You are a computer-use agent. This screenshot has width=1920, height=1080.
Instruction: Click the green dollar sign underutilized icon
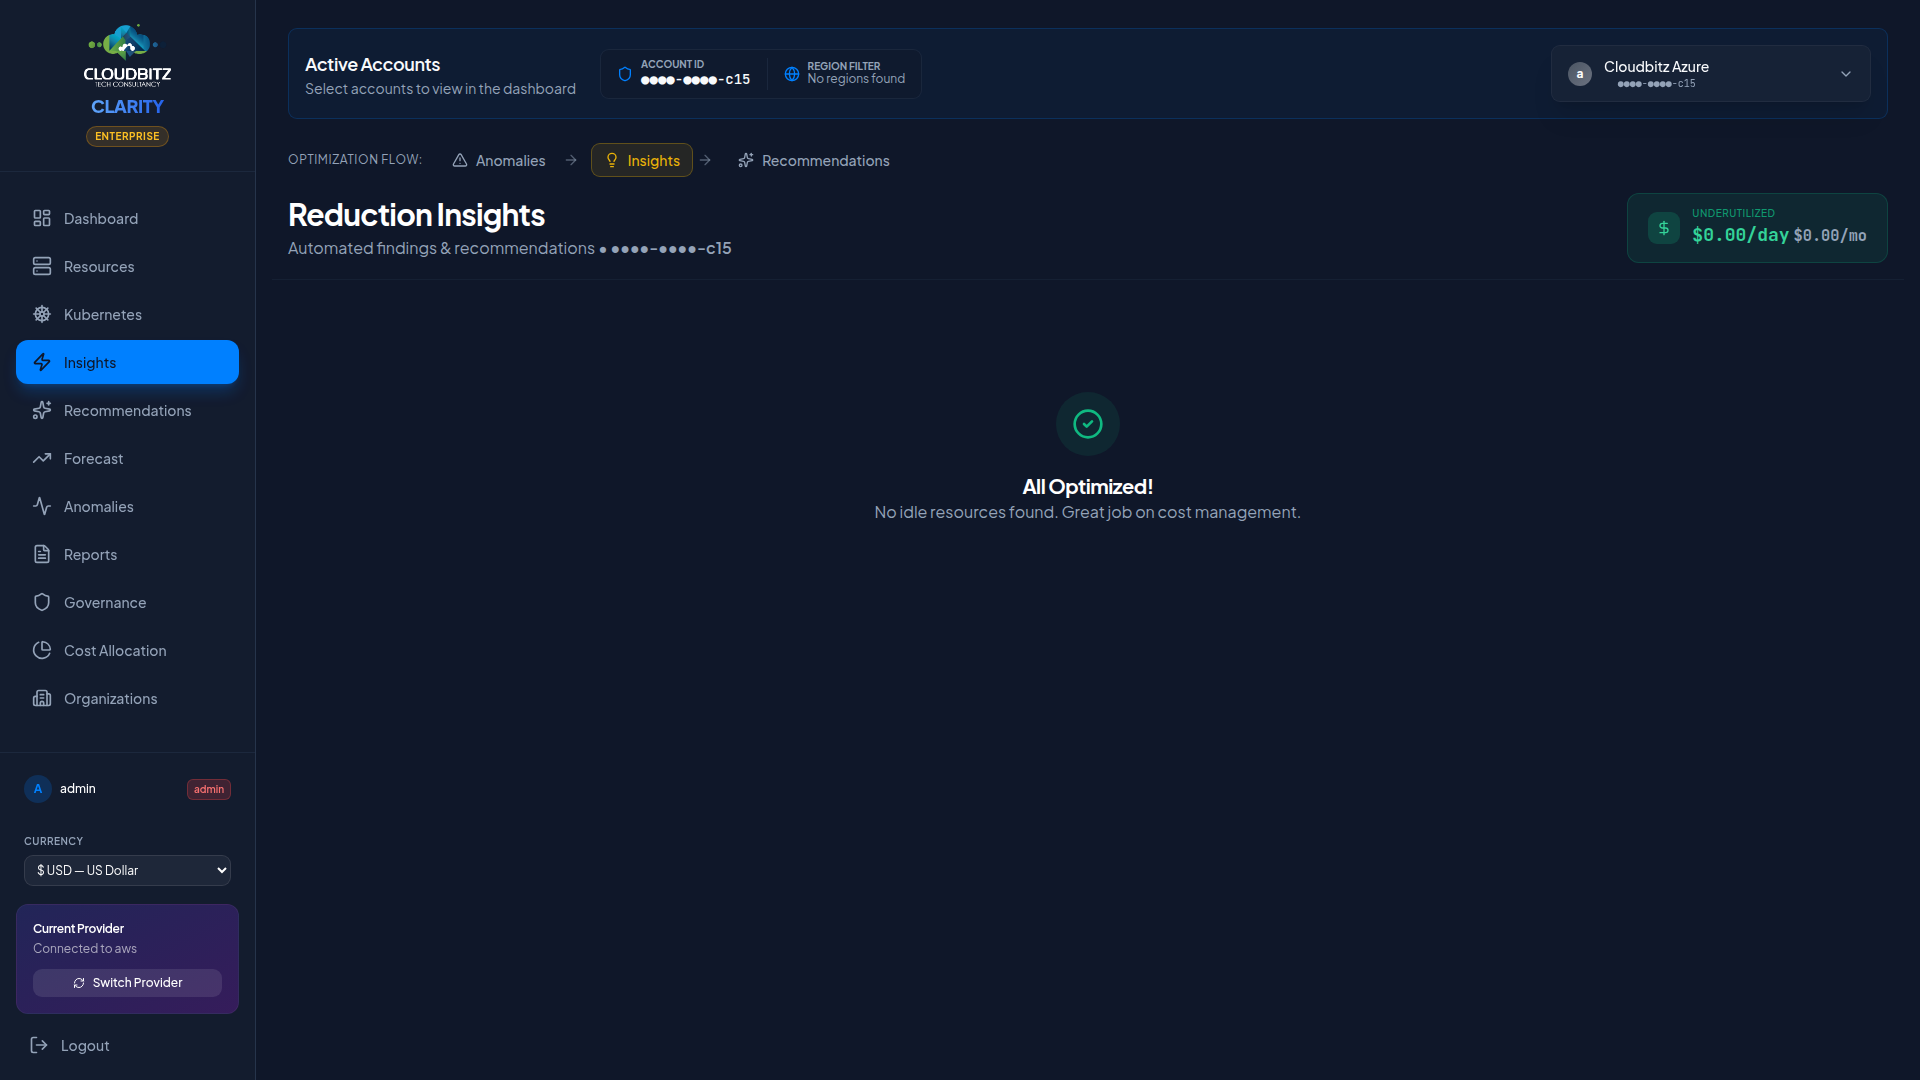(1663, 228)
